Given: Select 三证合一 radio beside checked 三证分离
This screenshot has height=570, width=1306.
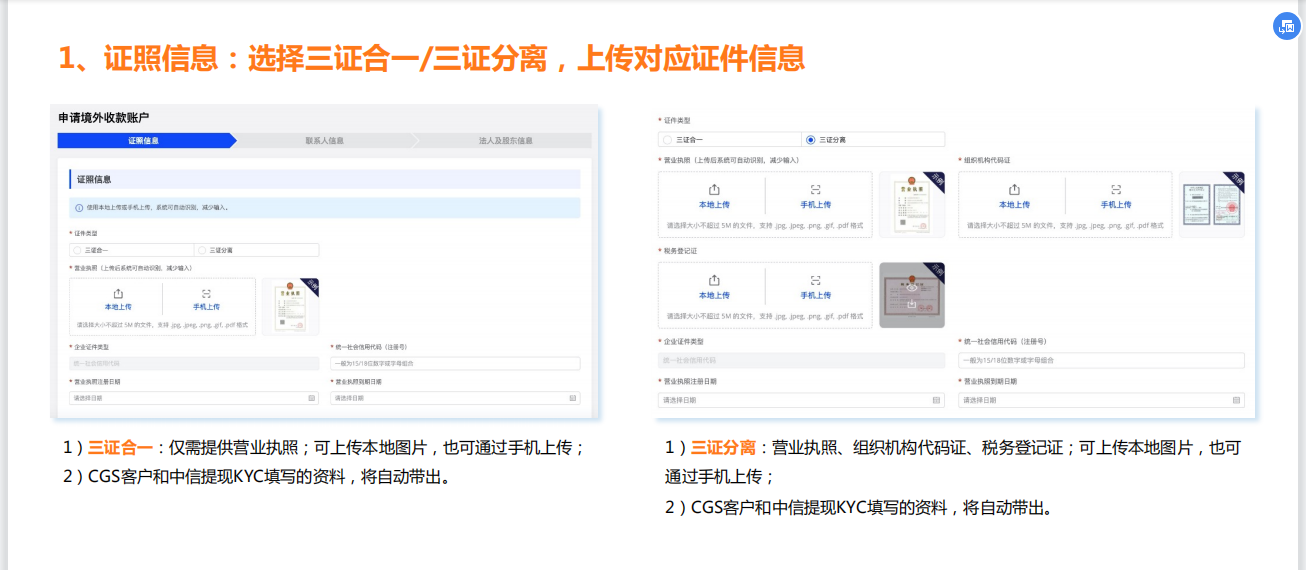Looking at the screenshot, I should pyautogui.click(x=668, y=139).
